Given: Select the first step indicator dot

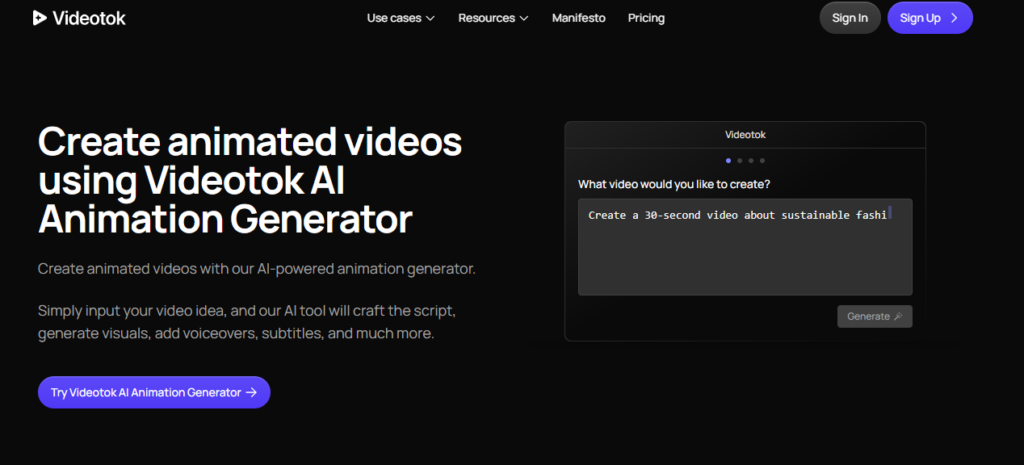Looking at the screenshot, I should coord(728,161).
